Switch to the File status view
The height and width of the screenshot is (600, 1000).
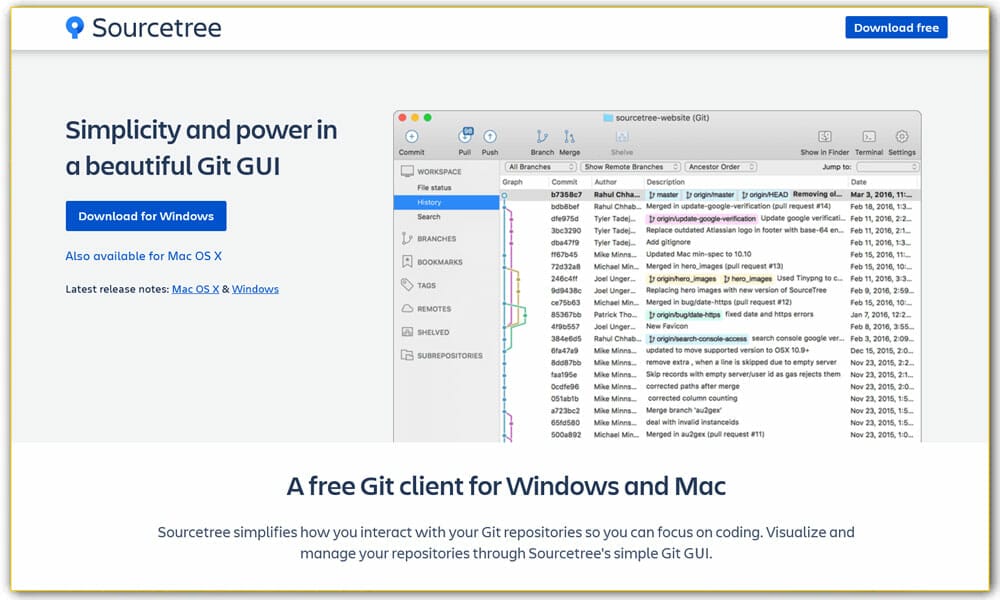point(434,186)
